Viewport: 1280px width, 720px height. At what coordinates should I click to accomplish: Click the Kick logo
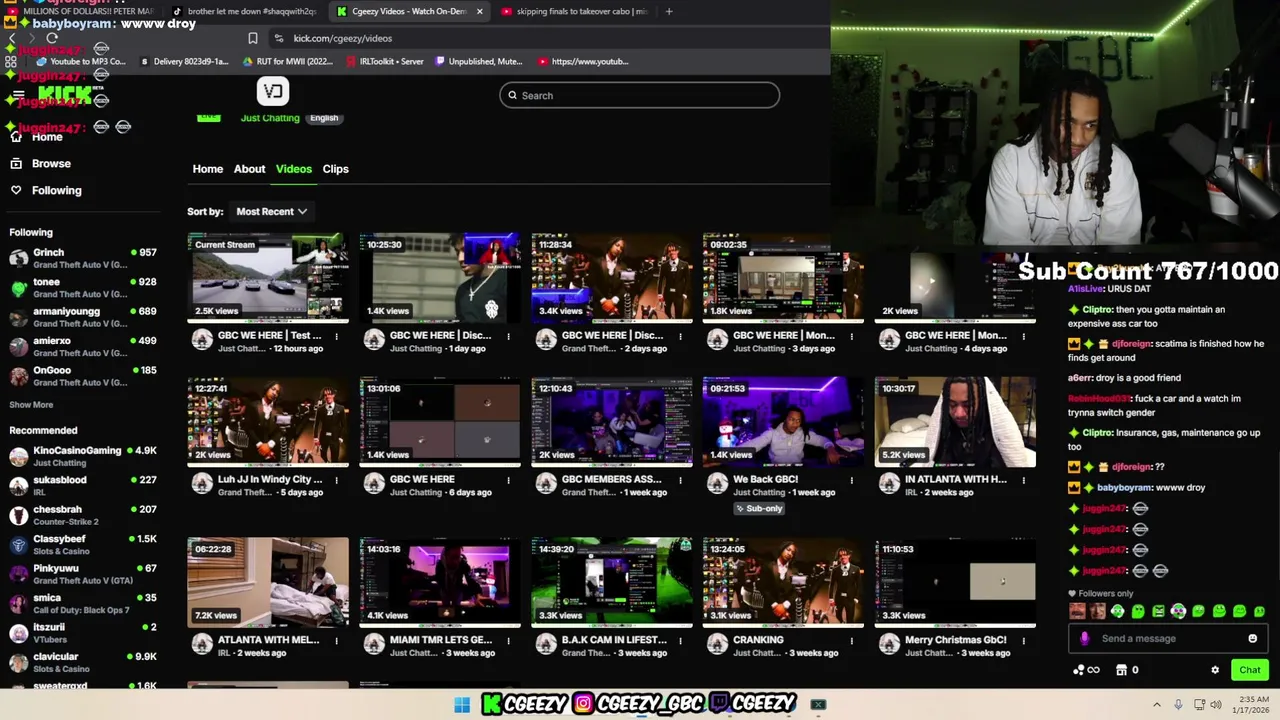(x=66, y=96)
